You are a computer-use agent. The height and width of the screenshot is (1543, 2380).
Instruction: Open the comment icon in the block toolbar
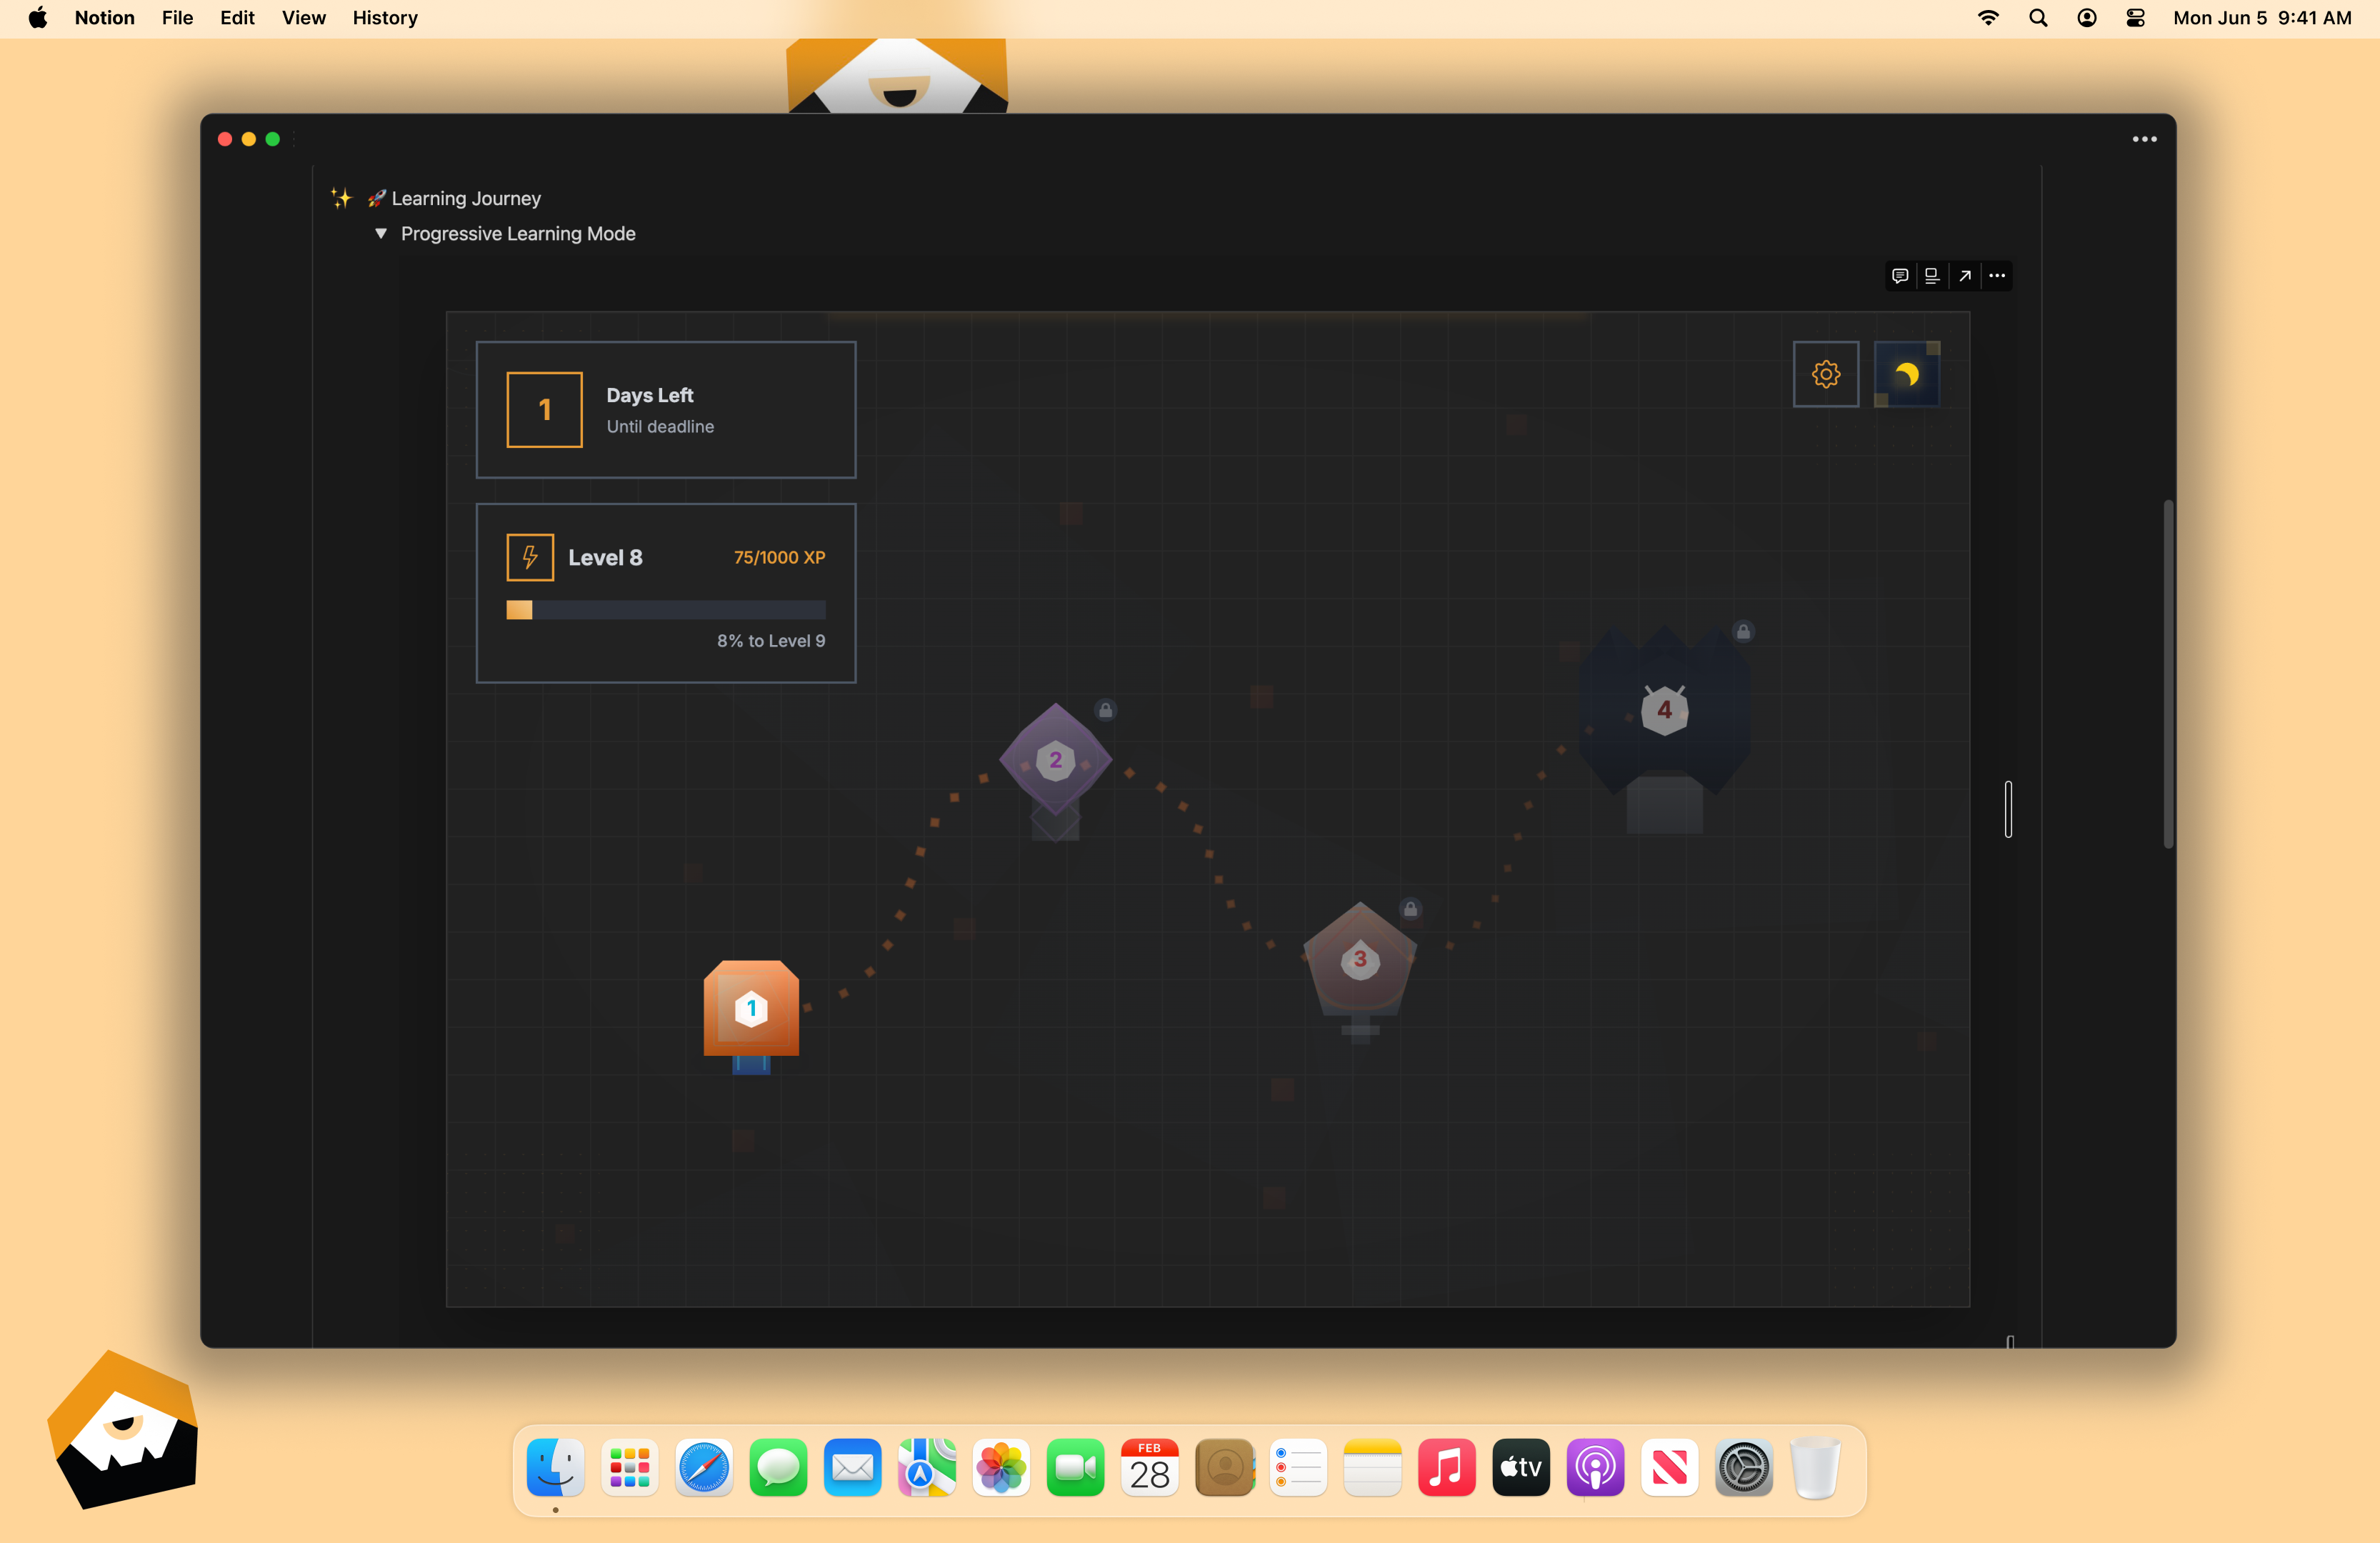1900,275
